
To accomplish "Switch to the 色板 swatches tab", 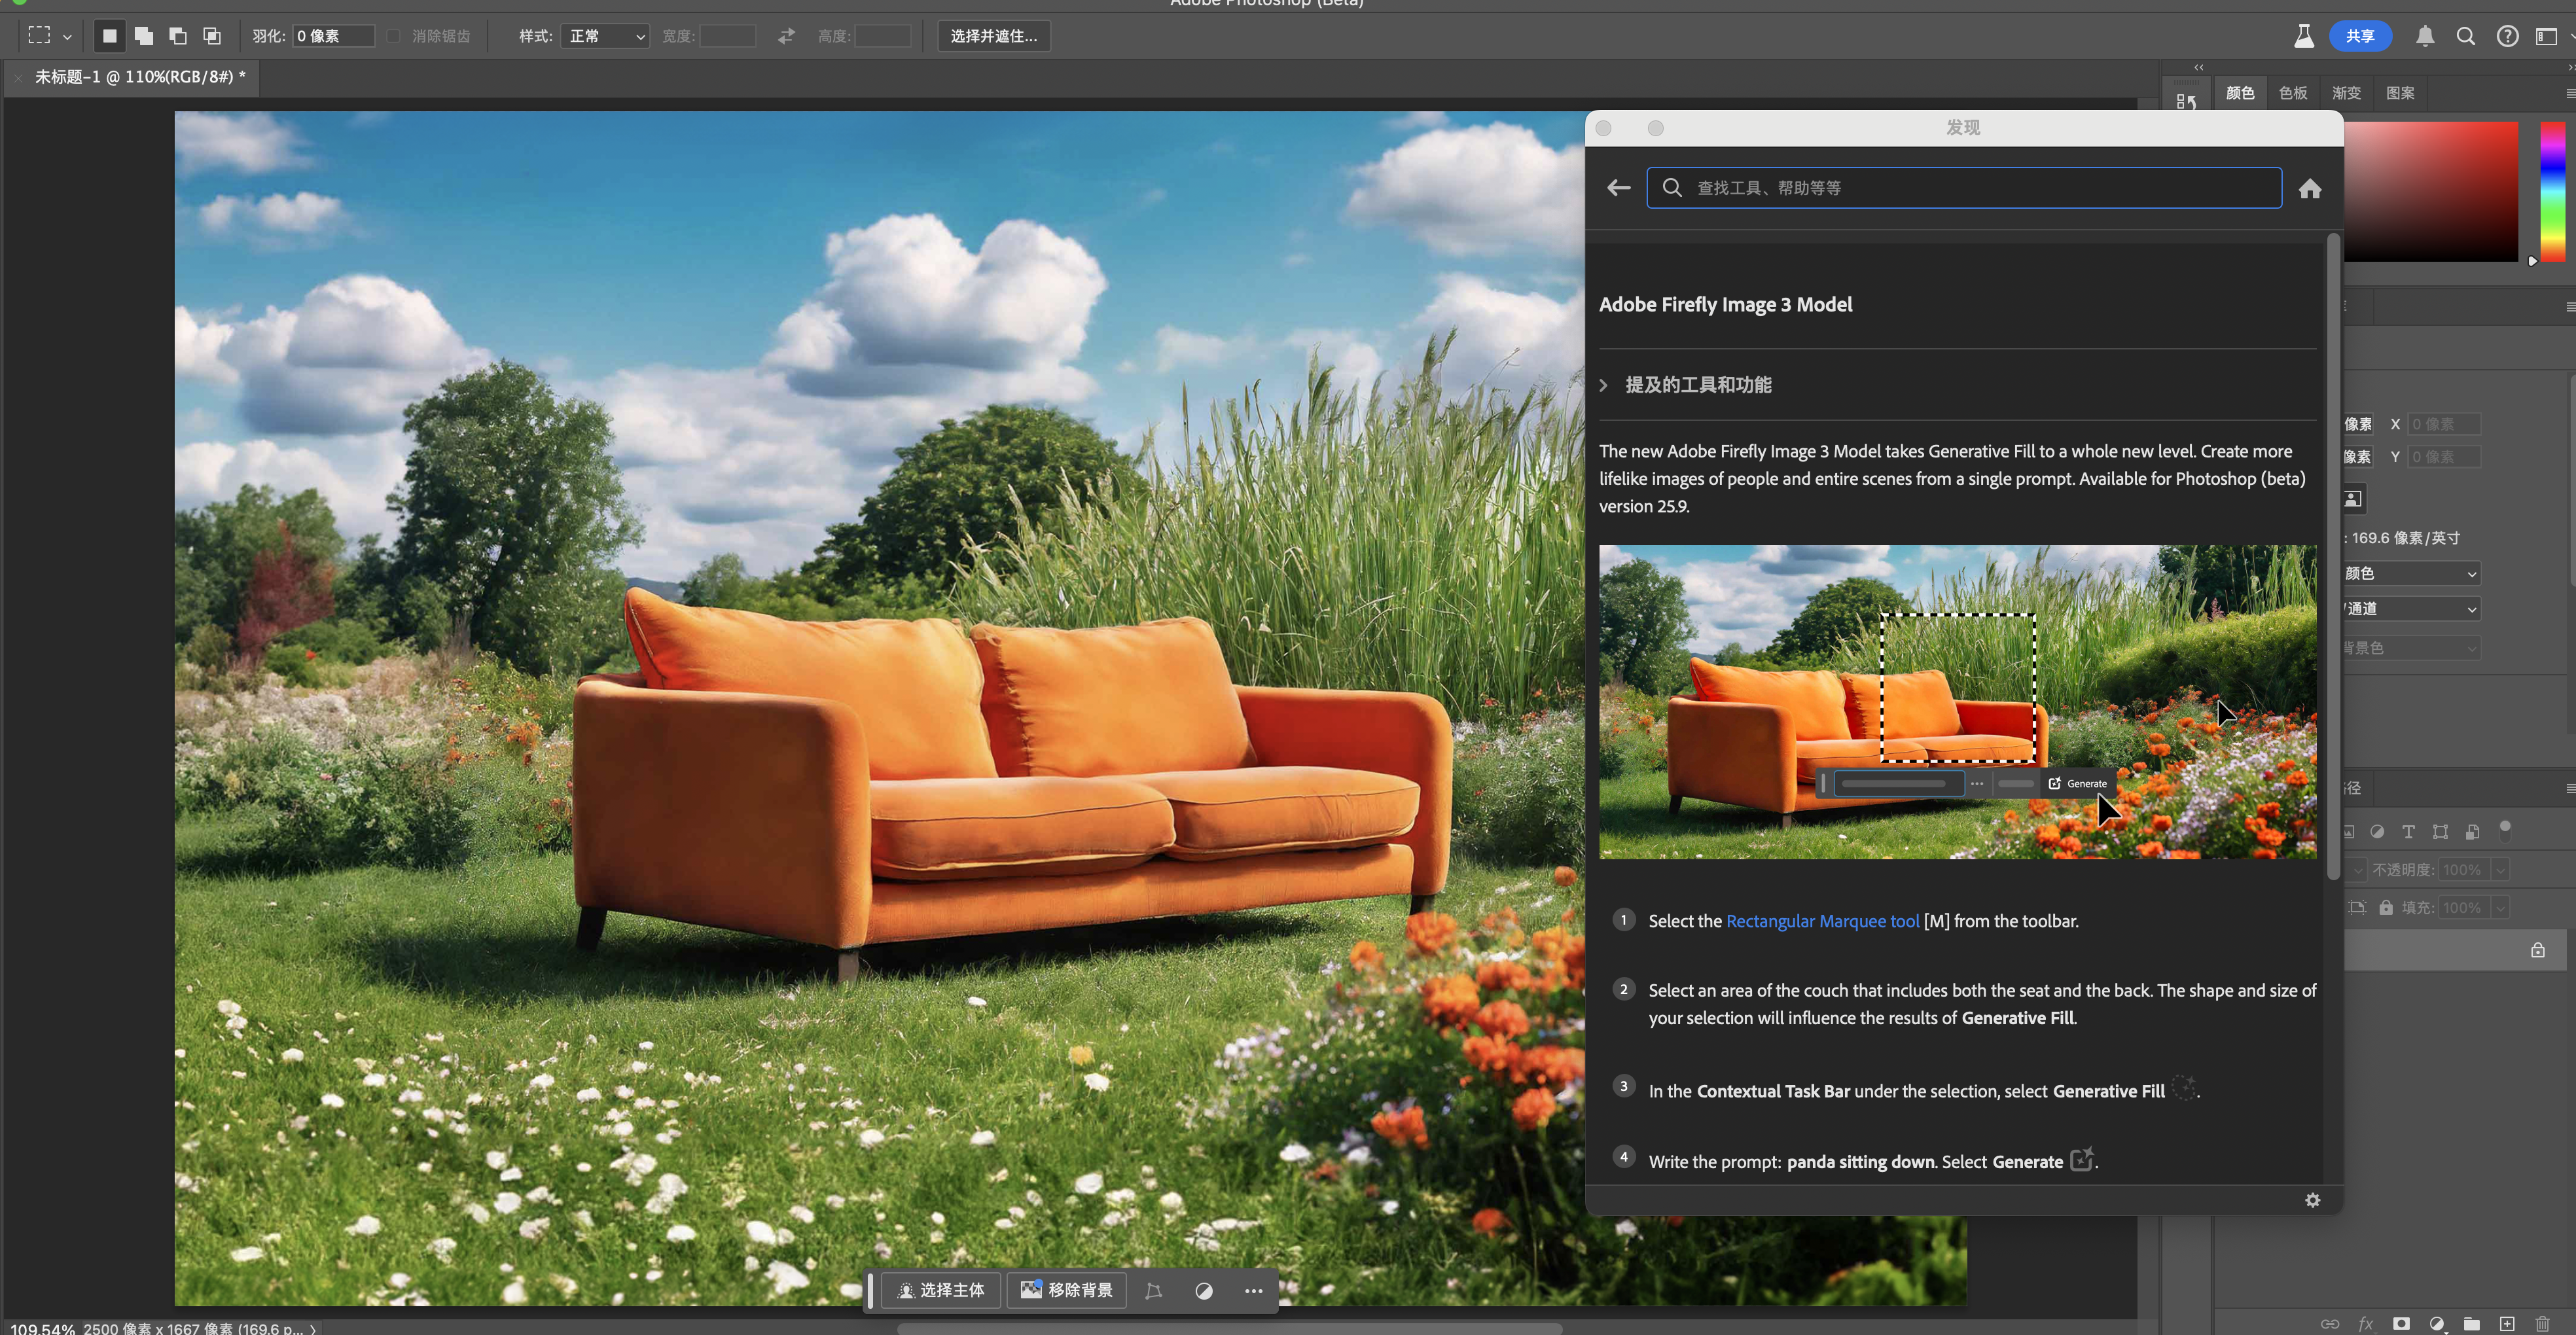I will click(x=2293, y=93).
